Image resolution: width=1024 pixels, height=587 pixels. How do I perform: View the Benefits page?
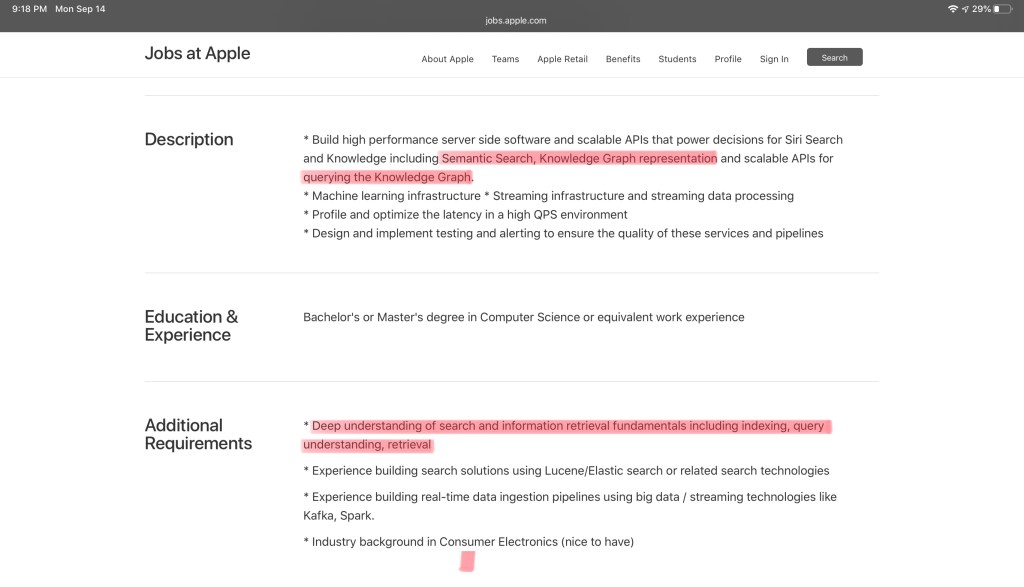(x=622, y=59)
